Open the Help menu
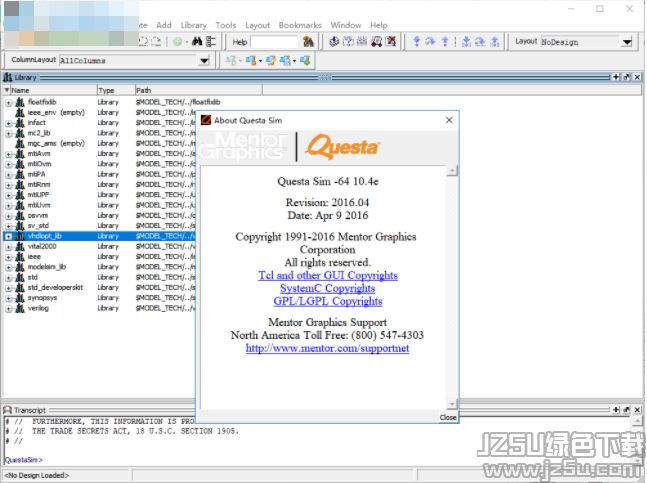Viewport: 647px width, 483px height. tap(378, 25)
